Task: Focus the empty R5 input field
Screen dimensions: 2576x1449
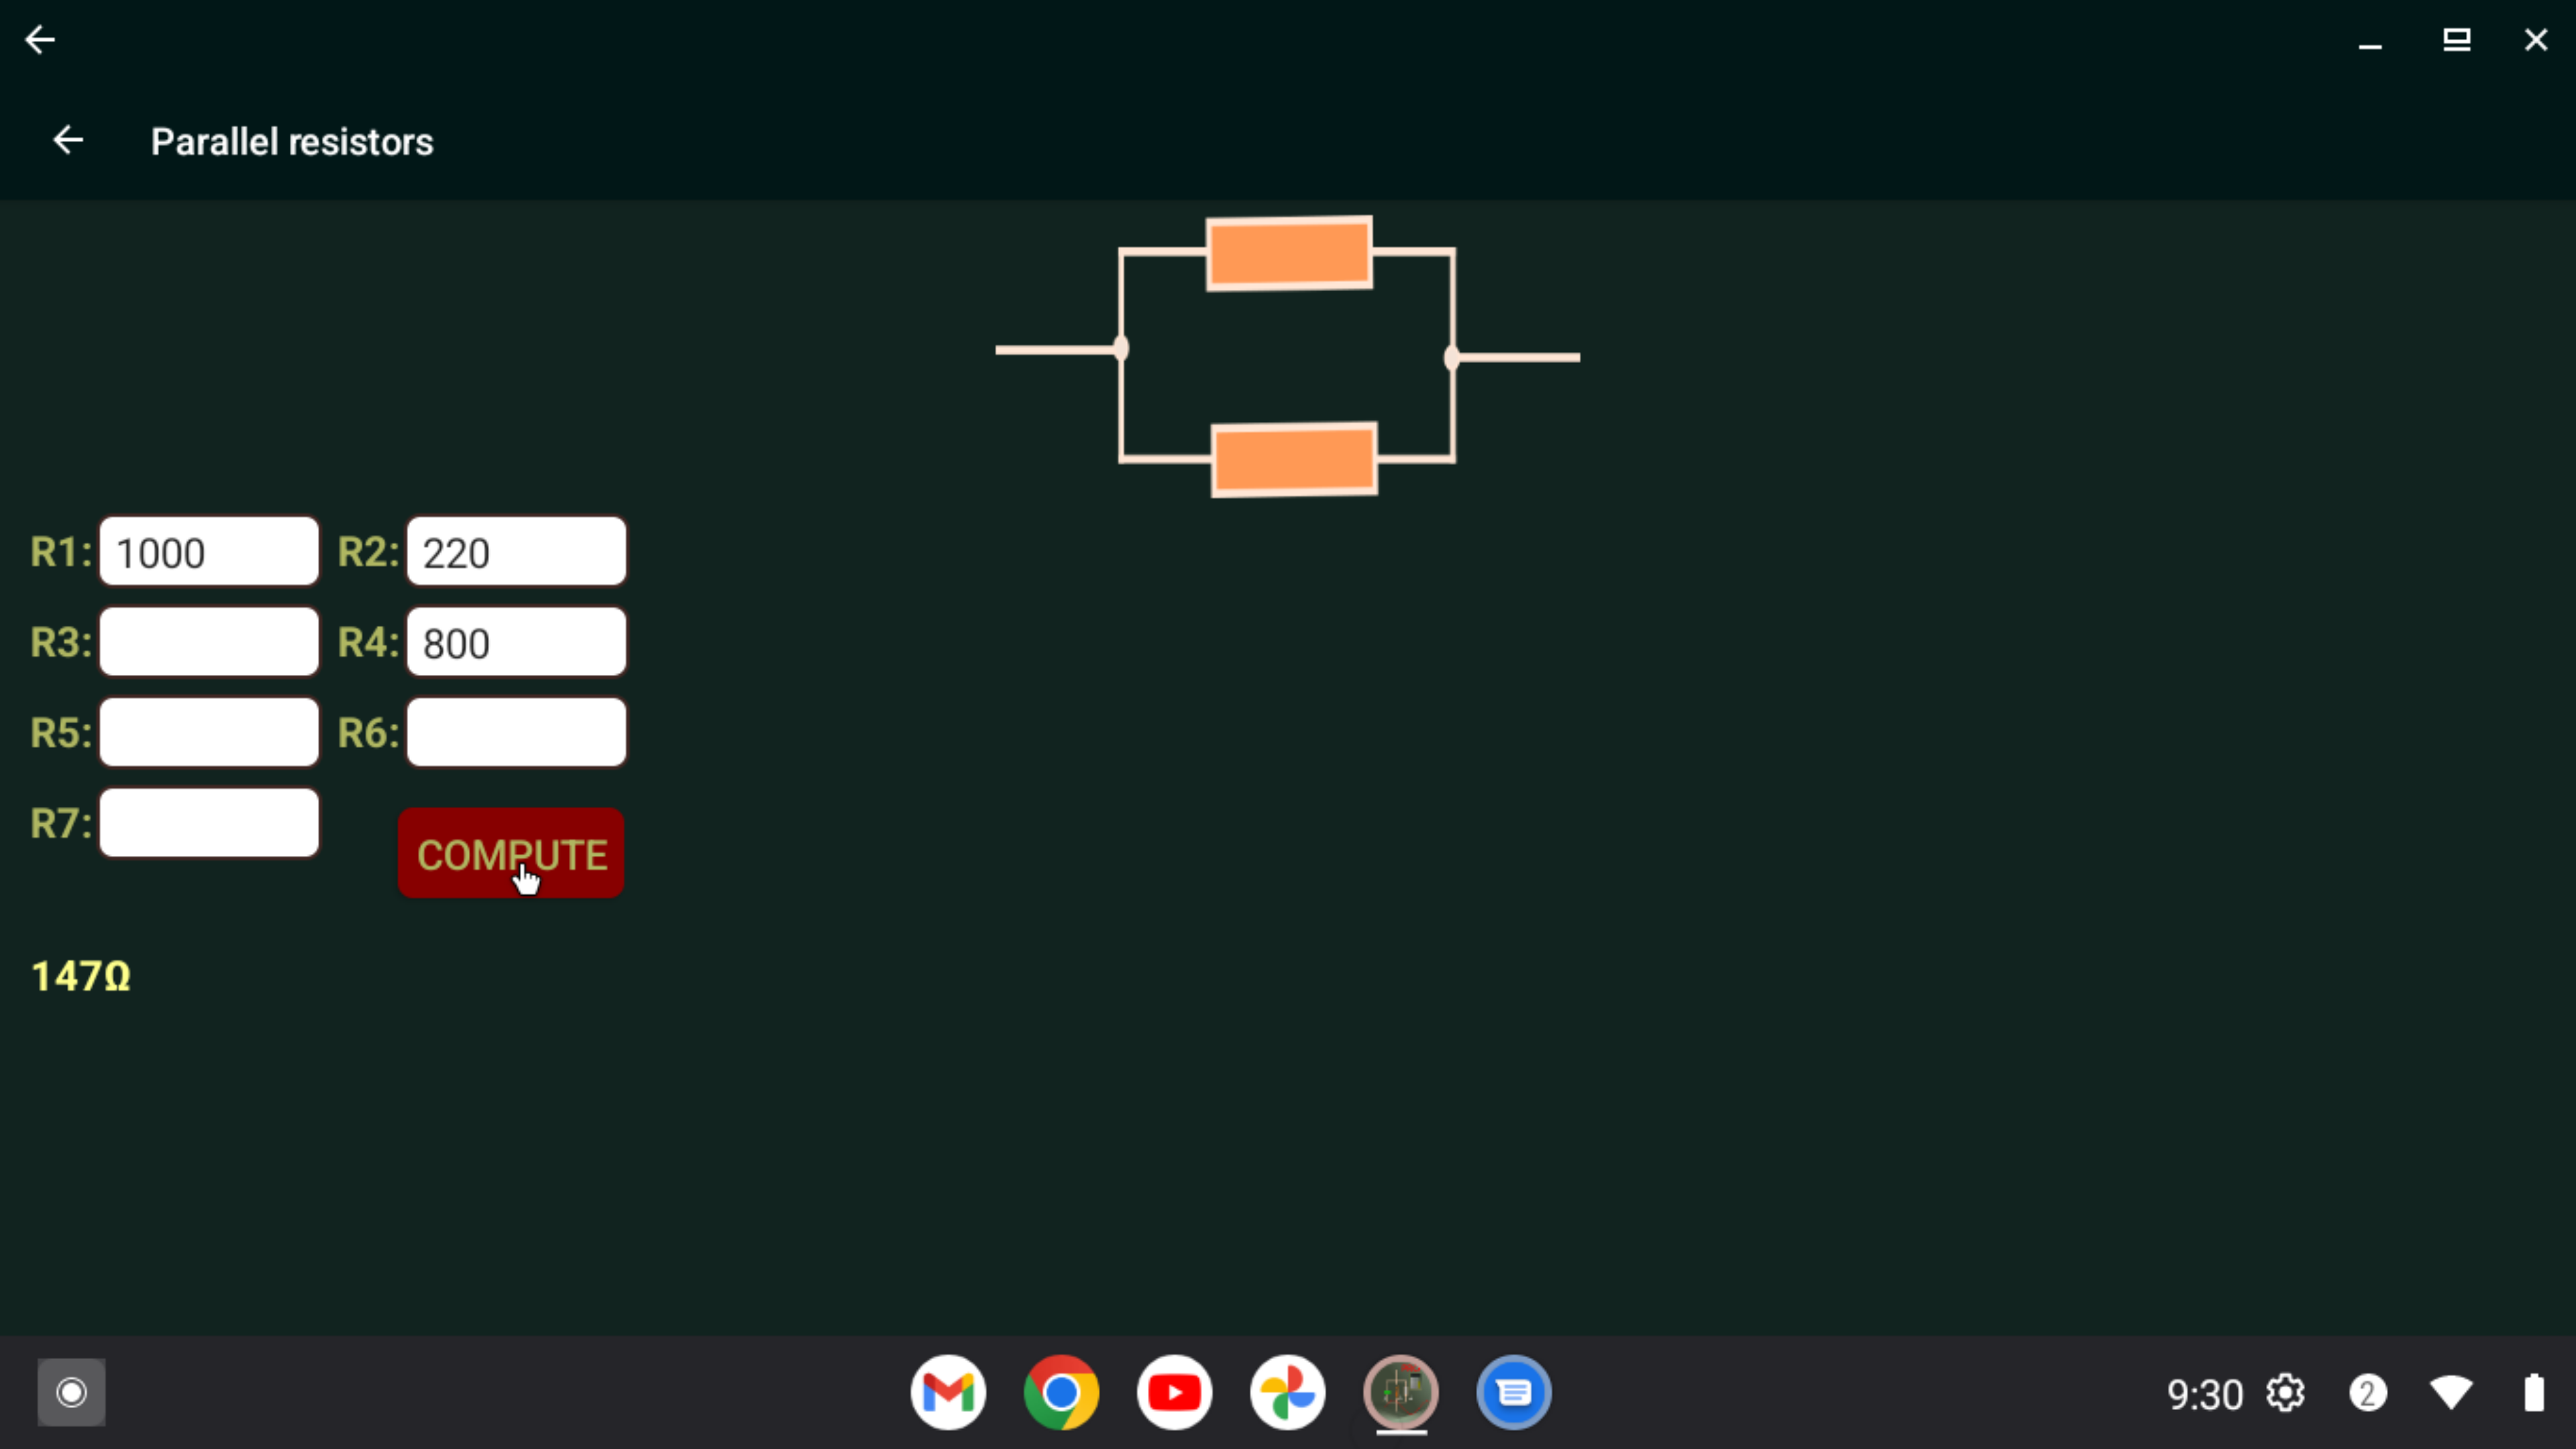Action: tap(209, 732)
